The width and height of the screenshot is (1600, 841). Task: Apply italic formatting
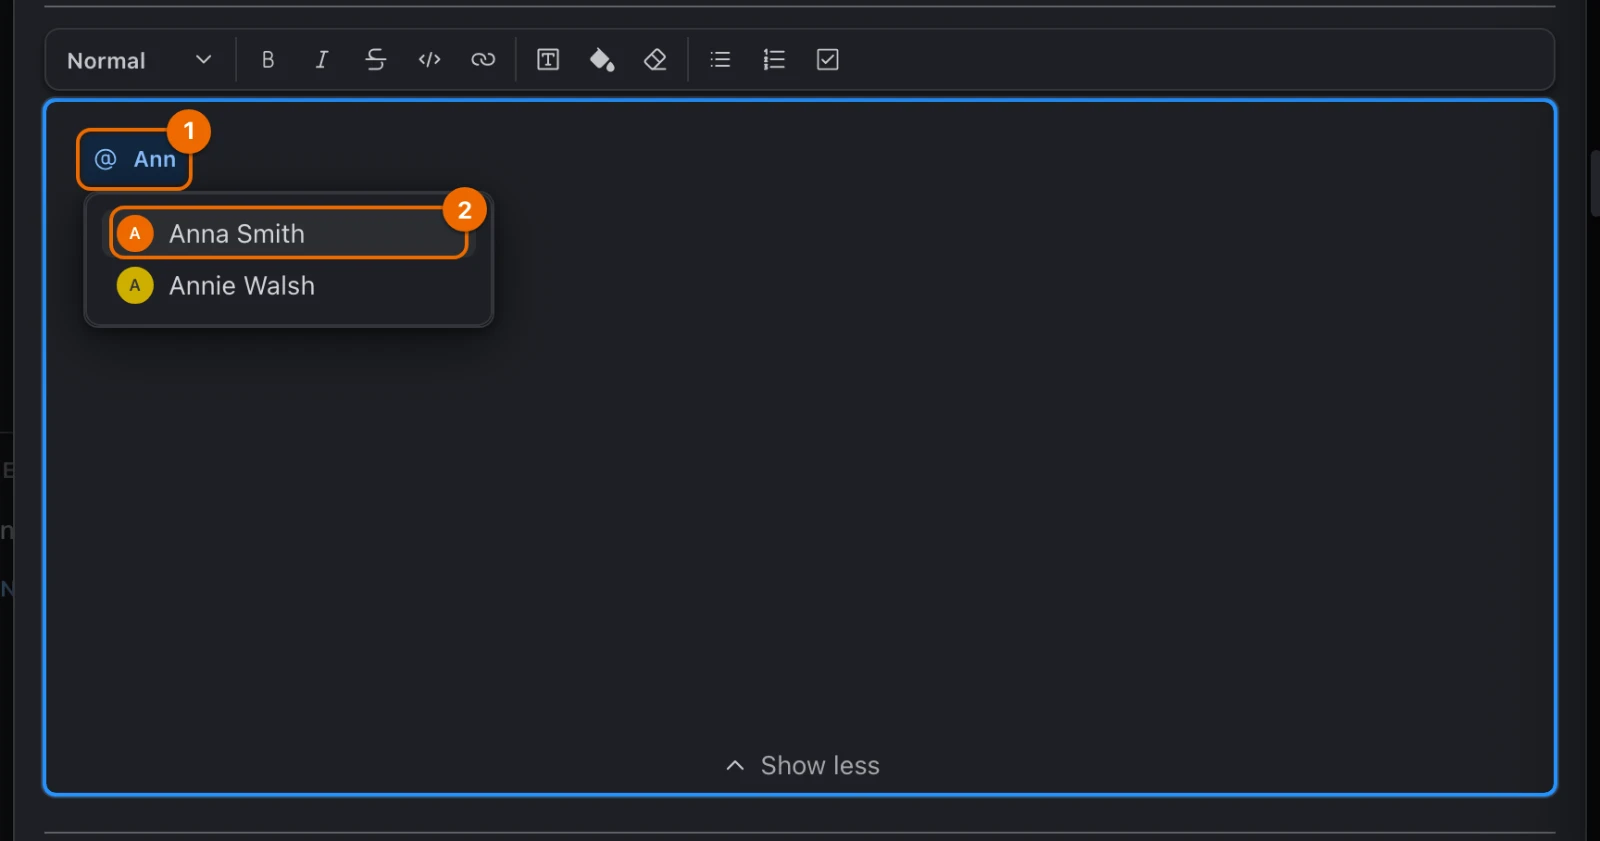click(321, 60)
